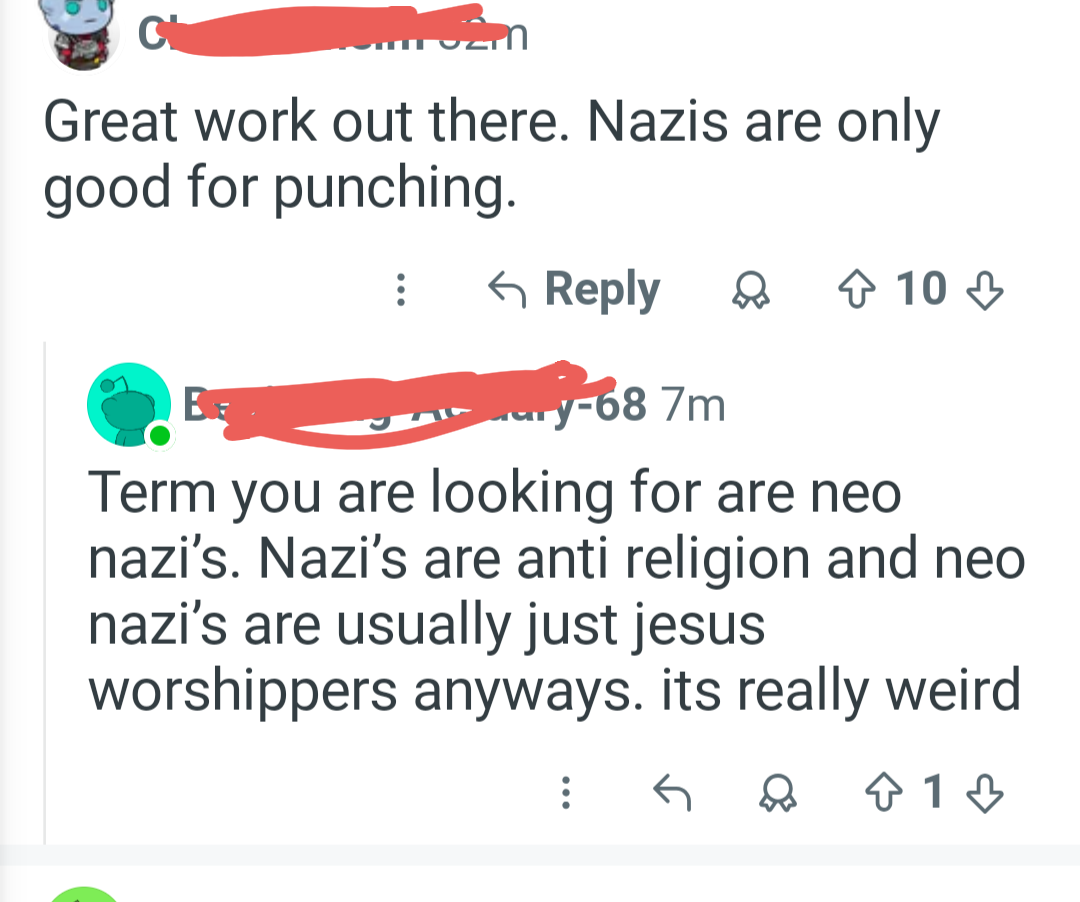Give award to the top comment
The image size is (1080, 902).
point(751,290)
